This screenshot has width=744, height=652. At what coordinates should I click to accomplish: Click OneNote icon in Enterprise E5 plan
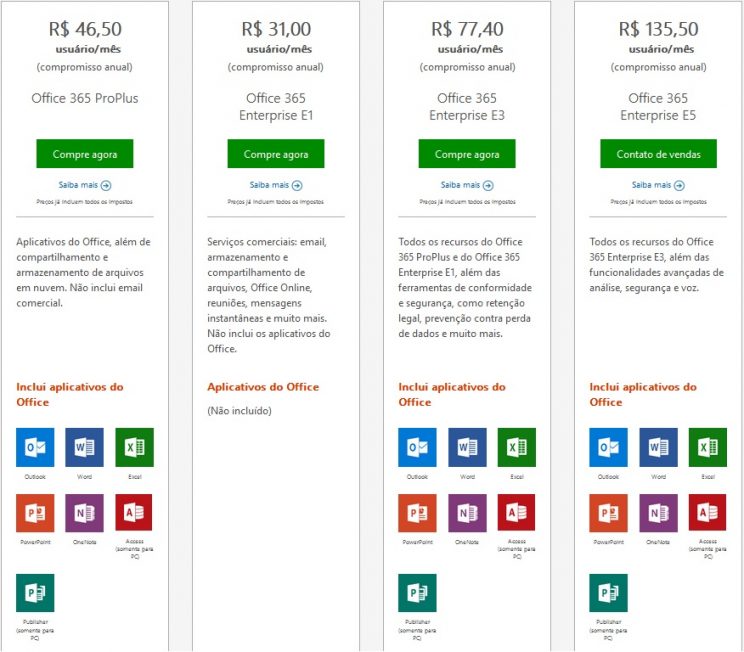[x=659, y=512]
